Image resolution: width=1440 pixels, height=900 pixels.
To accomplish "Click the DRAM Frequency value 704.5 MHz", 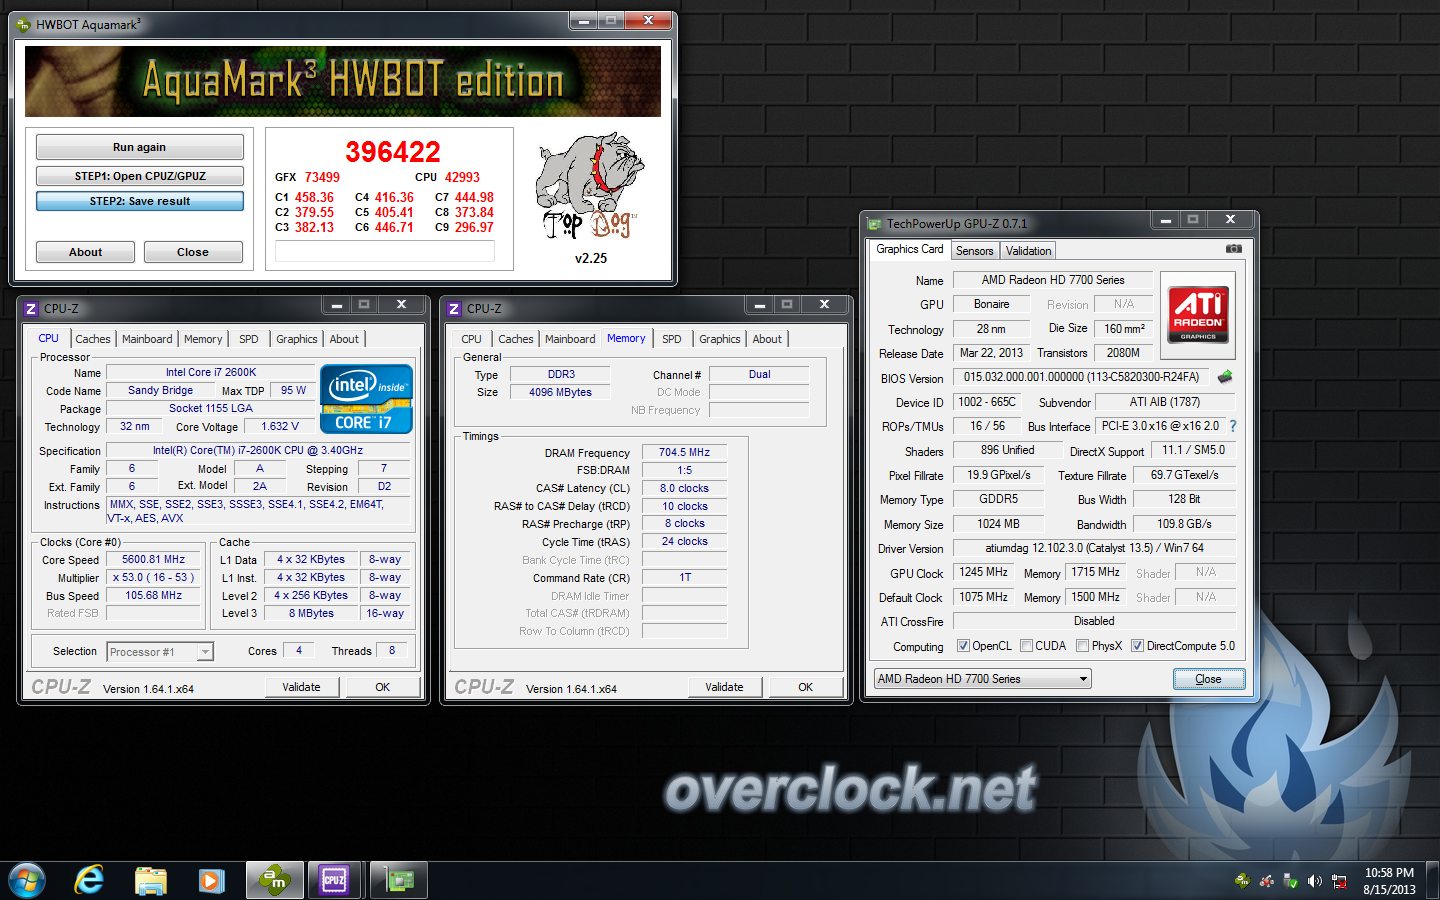I will pos(684,453).
